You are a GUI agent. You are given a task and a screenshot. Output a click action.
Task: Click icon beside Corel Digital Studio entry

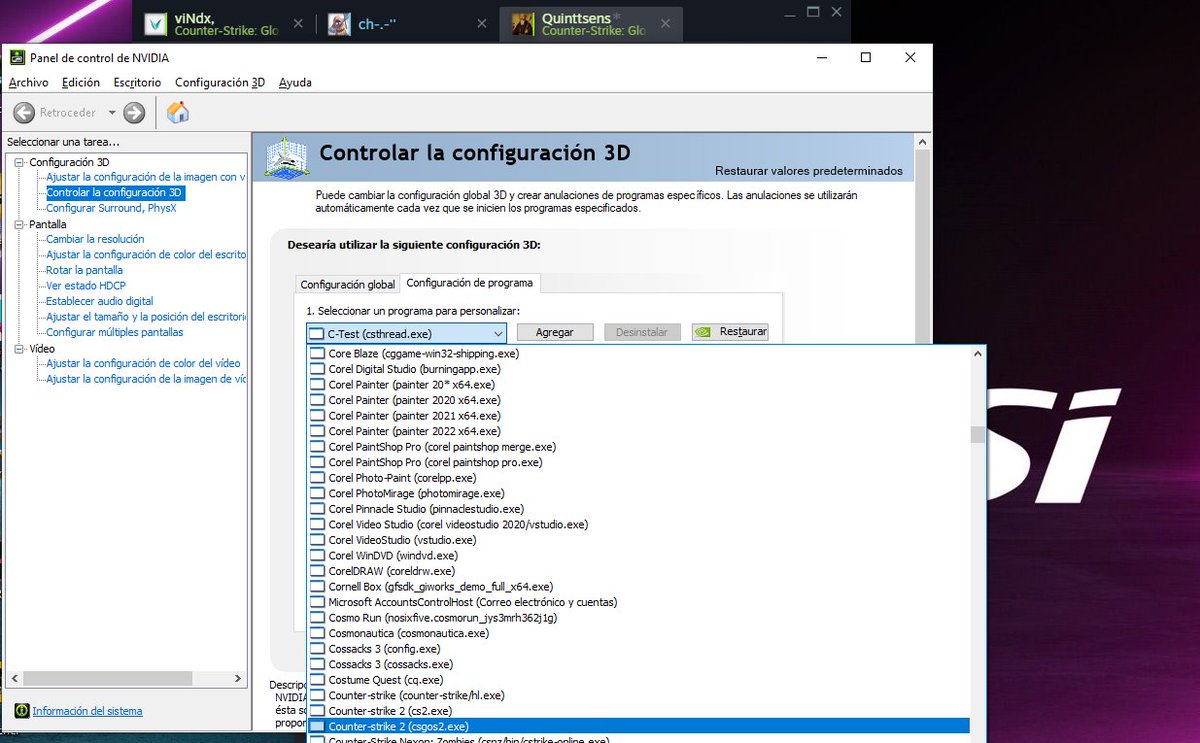[x=318, y=369]
